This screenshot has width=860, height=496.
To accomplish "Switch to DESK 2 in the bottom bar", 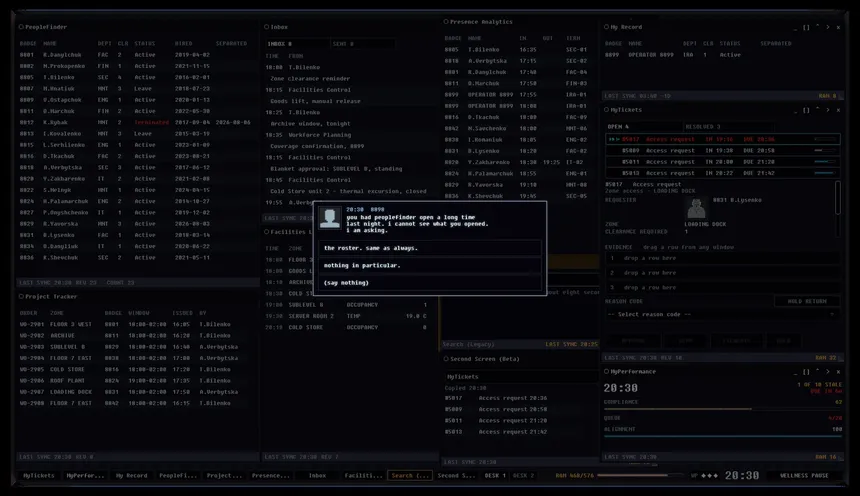I will (x=523, y=476).
